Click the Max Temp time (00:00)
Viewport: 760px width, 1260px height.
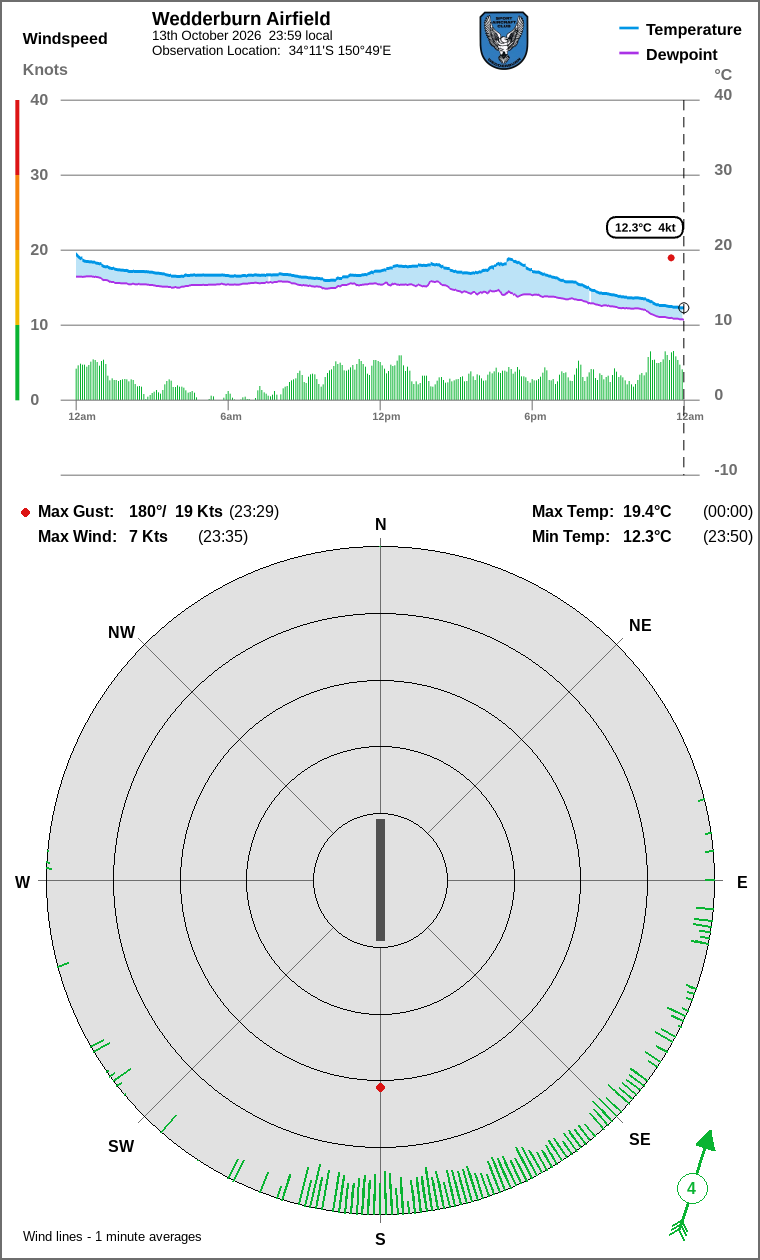click(728, 511)
